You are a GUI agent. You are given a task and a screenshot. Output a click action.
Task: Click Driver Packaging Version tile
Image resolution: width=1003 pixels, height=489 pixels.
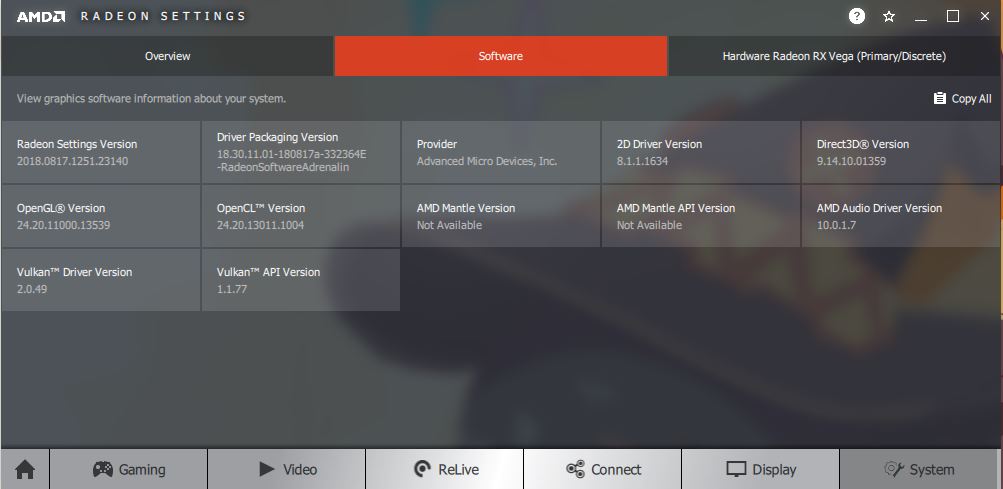point(301,152)
